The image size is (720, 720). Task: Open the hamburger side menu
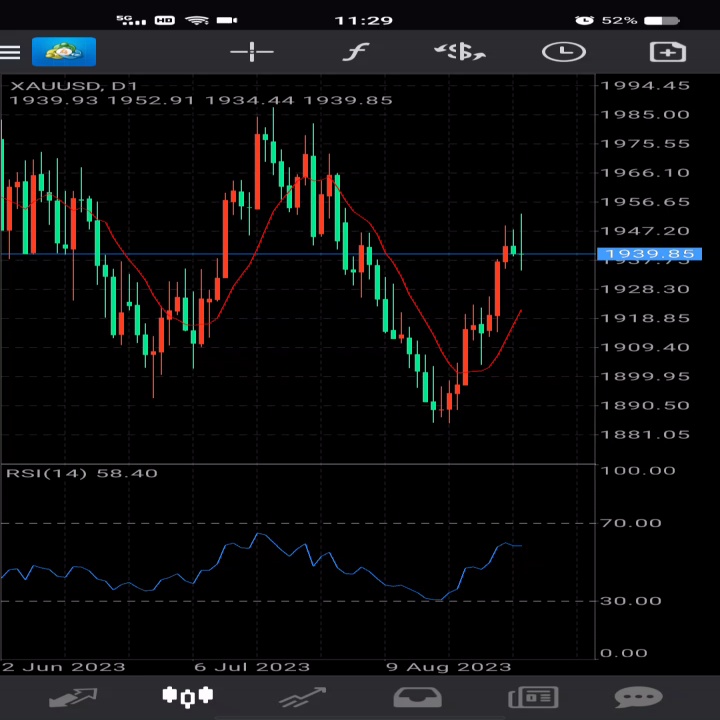[x=10, y=52]
